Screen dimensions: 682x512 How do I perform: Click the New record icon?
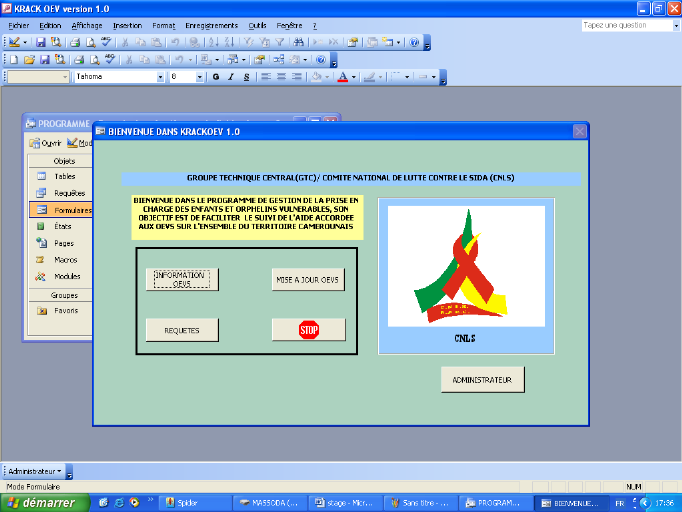[x=318, y=42]
